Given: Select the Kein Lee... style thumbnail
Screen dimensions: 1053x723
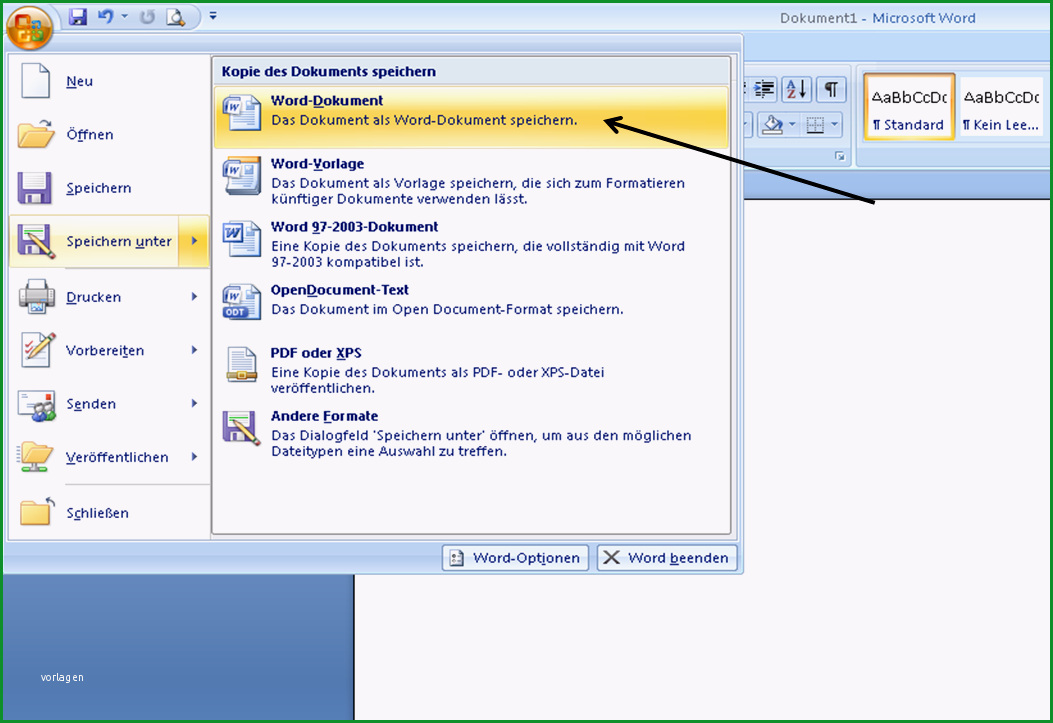Looking at the screenshot, I should (1002, 107).
